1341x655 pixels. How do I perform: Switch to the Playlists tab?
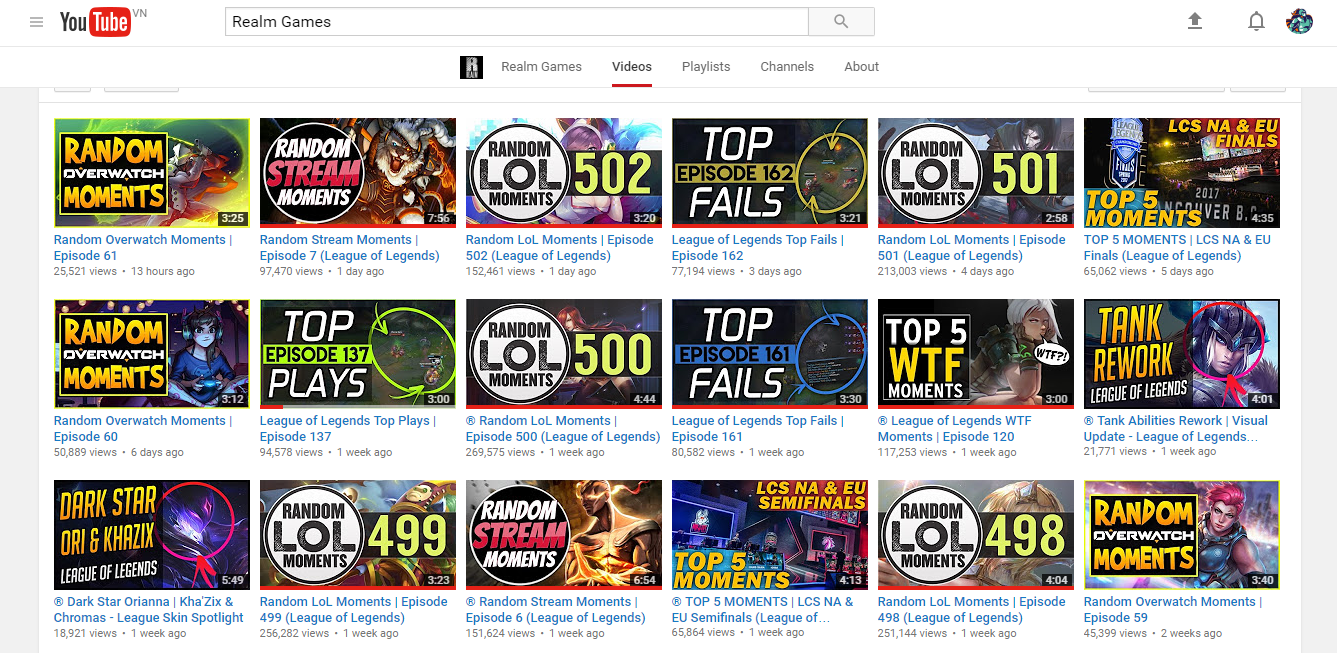pyautogui.click(x=706, y=67)
